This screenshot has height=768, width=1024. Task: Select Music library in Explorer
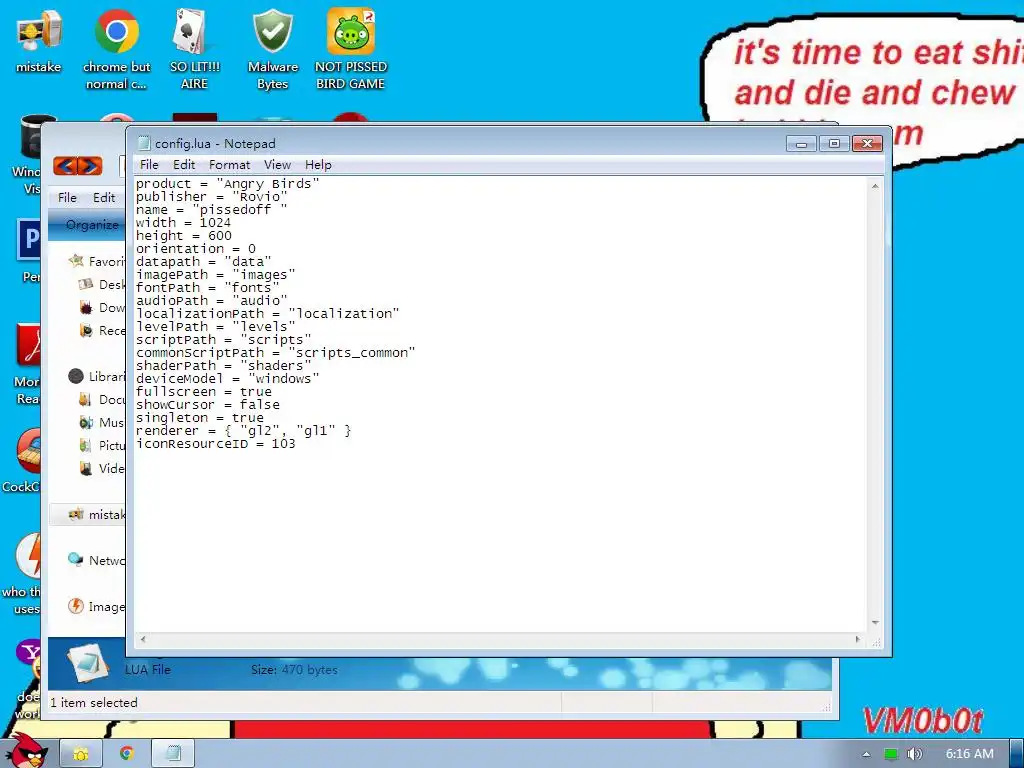(103, 423)
